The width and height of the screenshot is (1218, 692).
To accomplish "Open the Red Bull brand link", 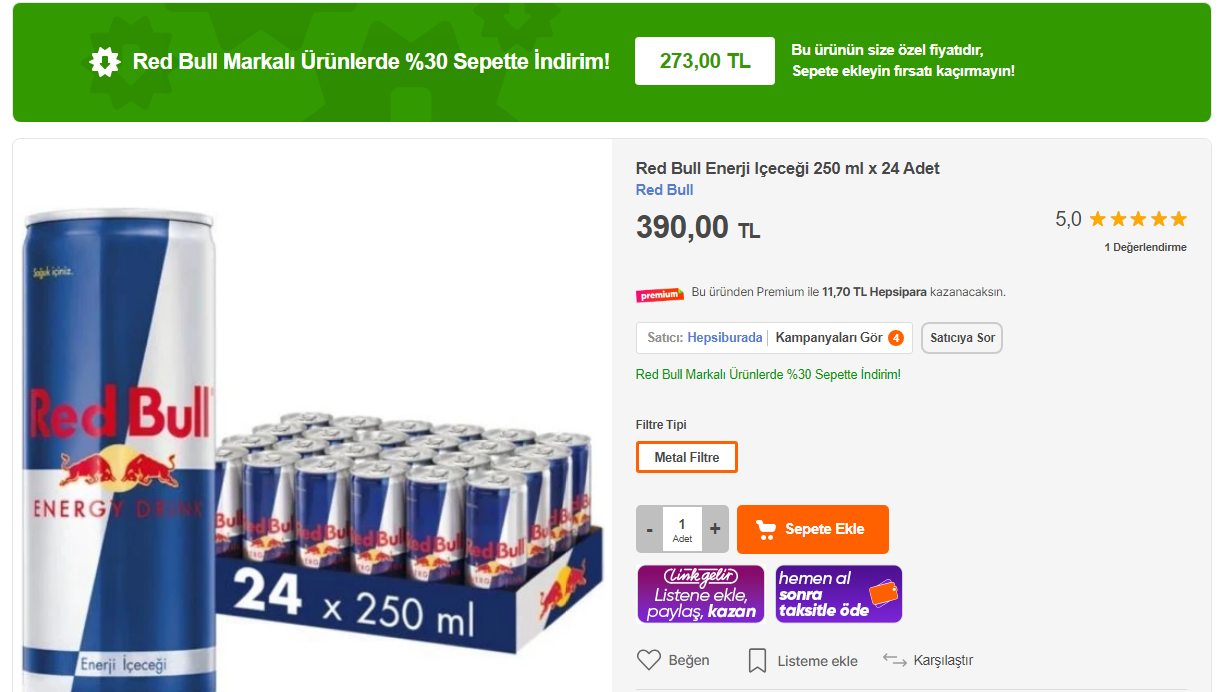I will click(664, 190).
